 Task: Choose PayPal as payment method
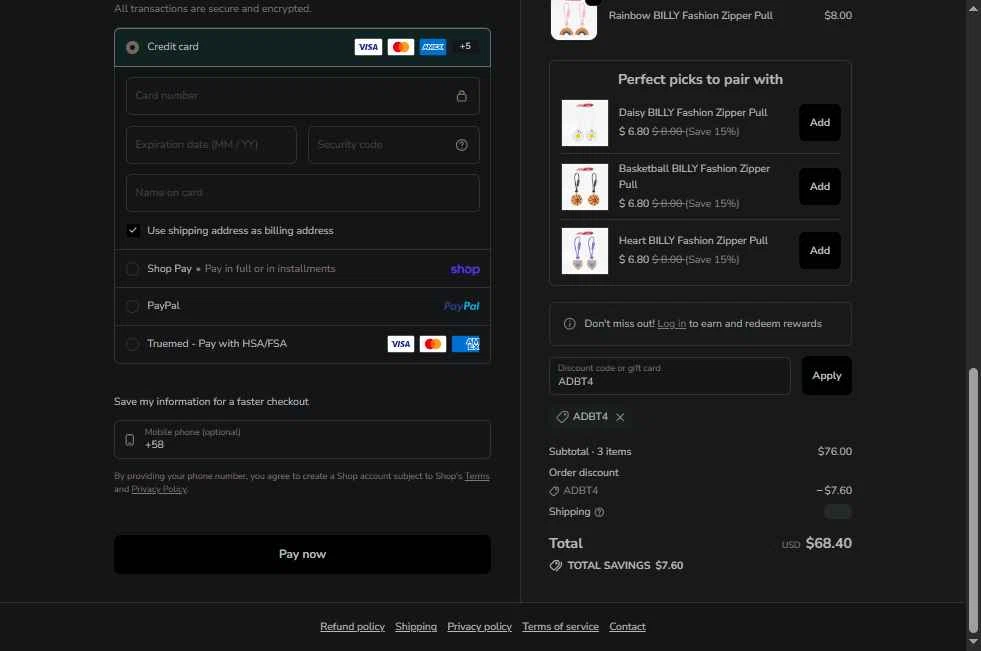point(132,306)
